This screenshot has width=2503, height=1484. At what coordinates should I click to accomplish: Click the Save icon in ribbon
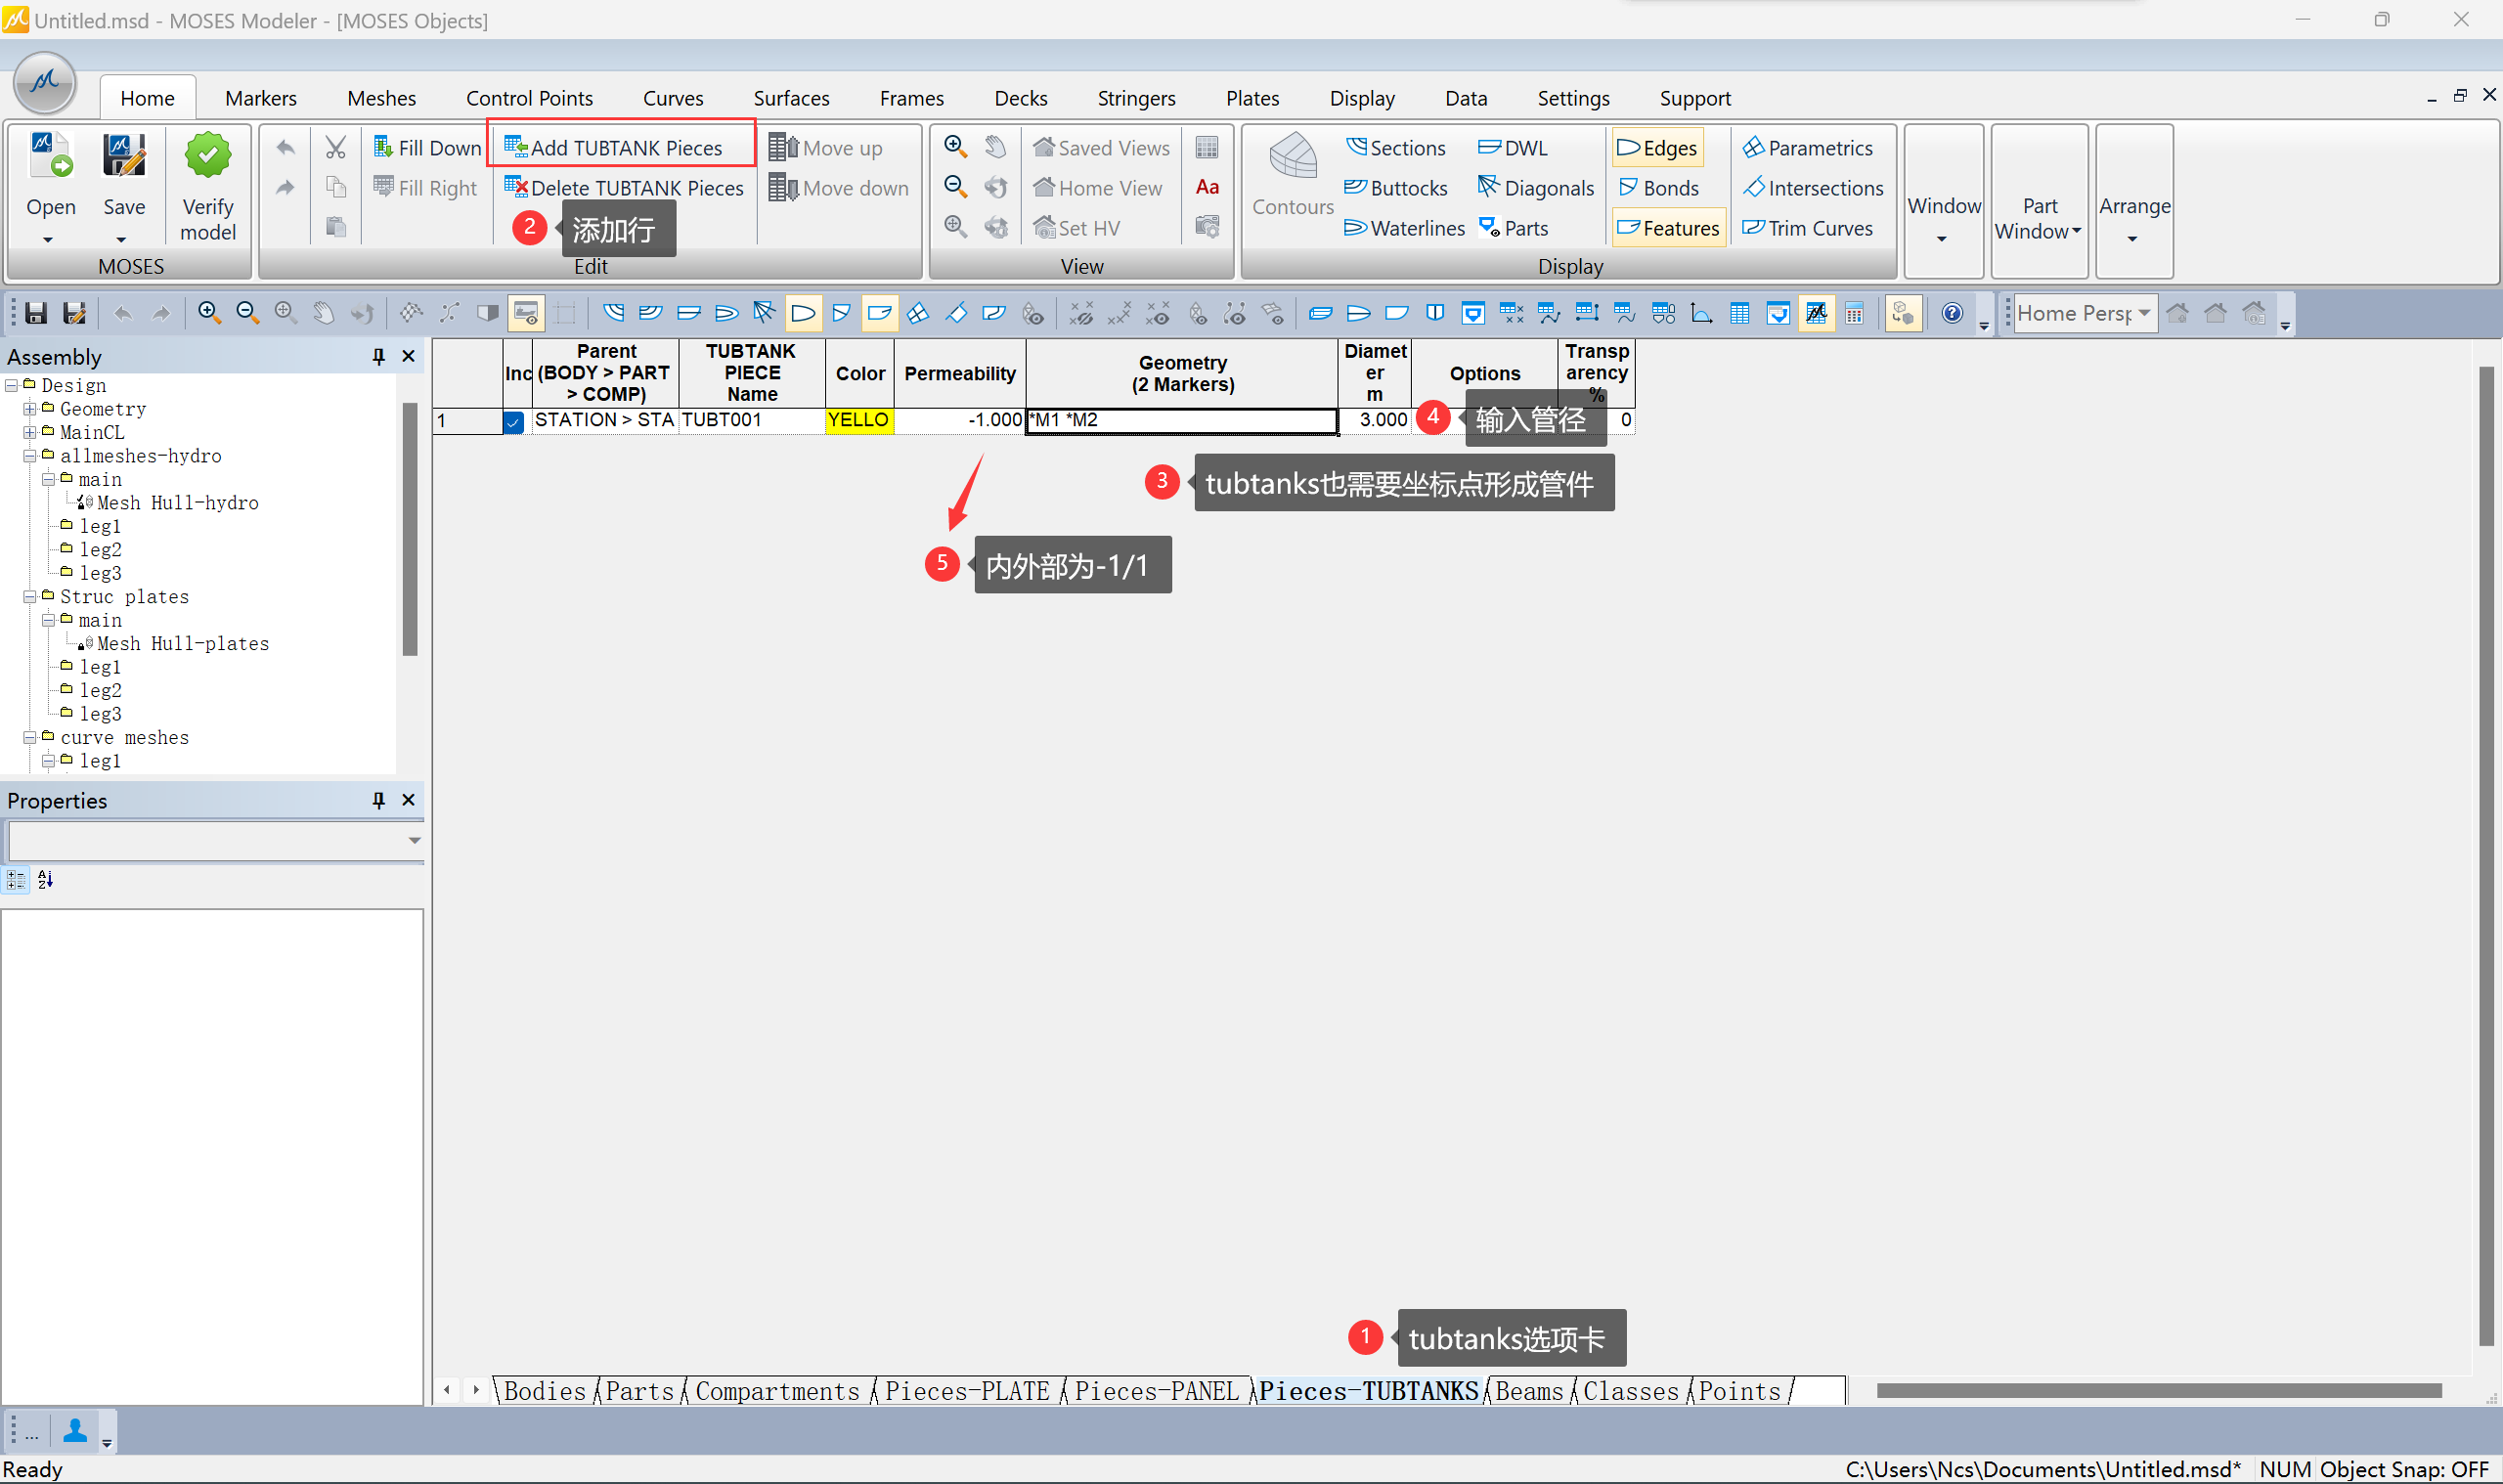(124, 158)
